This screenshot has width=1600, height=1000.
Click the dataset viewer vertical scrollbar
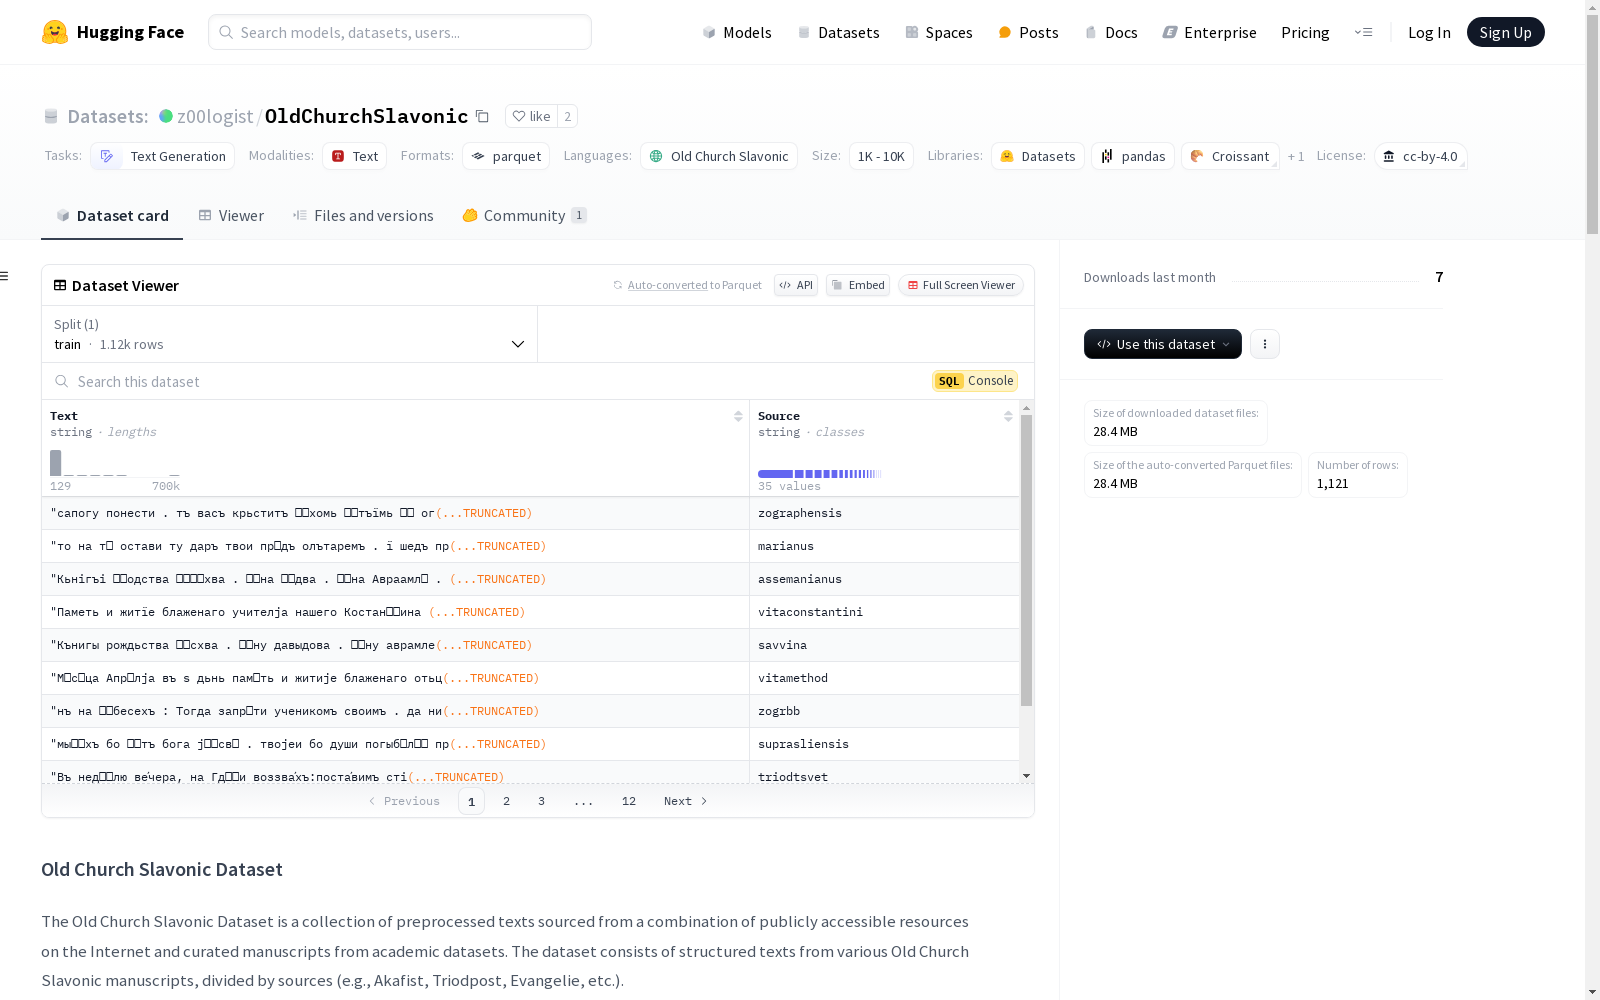tap(1026, 560)
